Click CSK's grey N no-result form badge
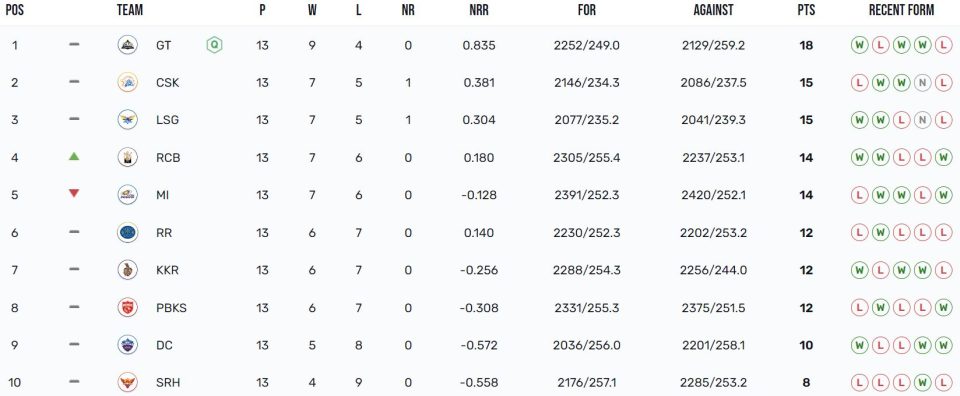The width and height of the screenshot is (960, 396). 923,83
